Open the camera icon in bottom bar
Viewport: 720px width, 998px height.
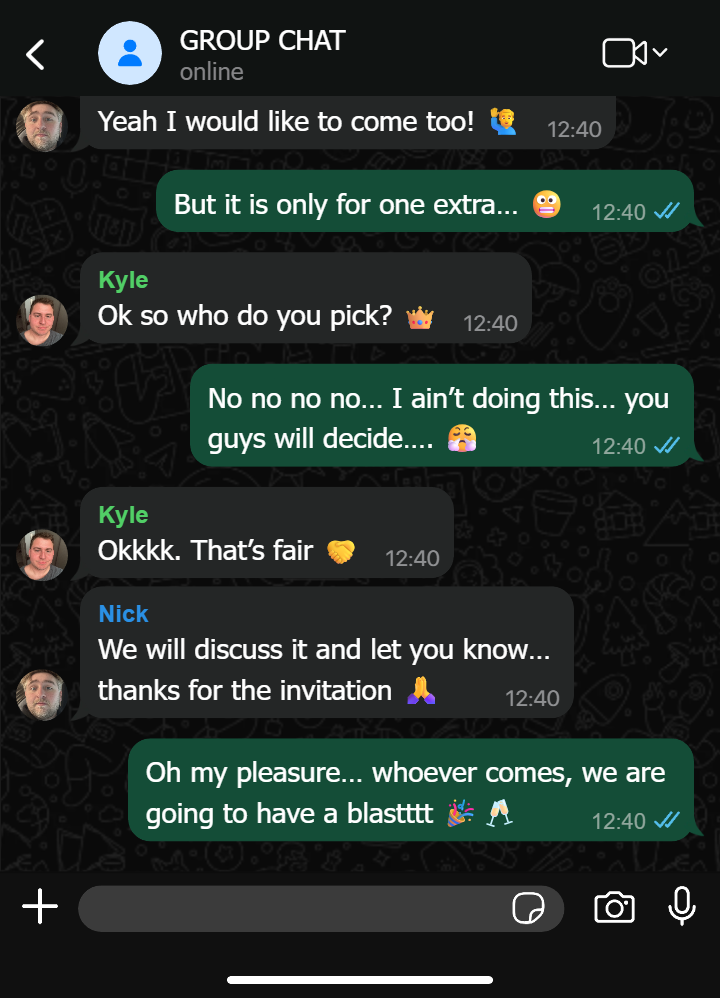click(x=614, y=908)
